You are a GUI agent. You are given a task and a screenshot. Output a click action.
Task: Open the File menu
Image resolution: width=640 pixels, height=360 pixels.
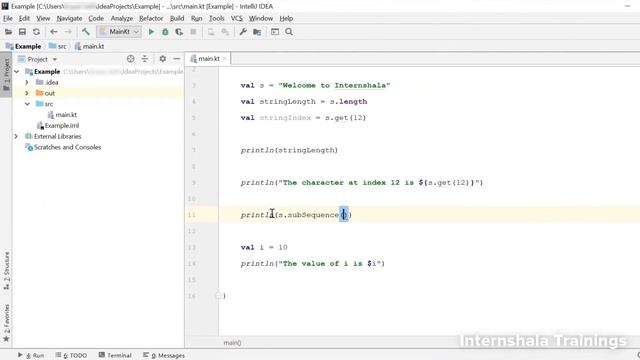(x=8, y=18)
